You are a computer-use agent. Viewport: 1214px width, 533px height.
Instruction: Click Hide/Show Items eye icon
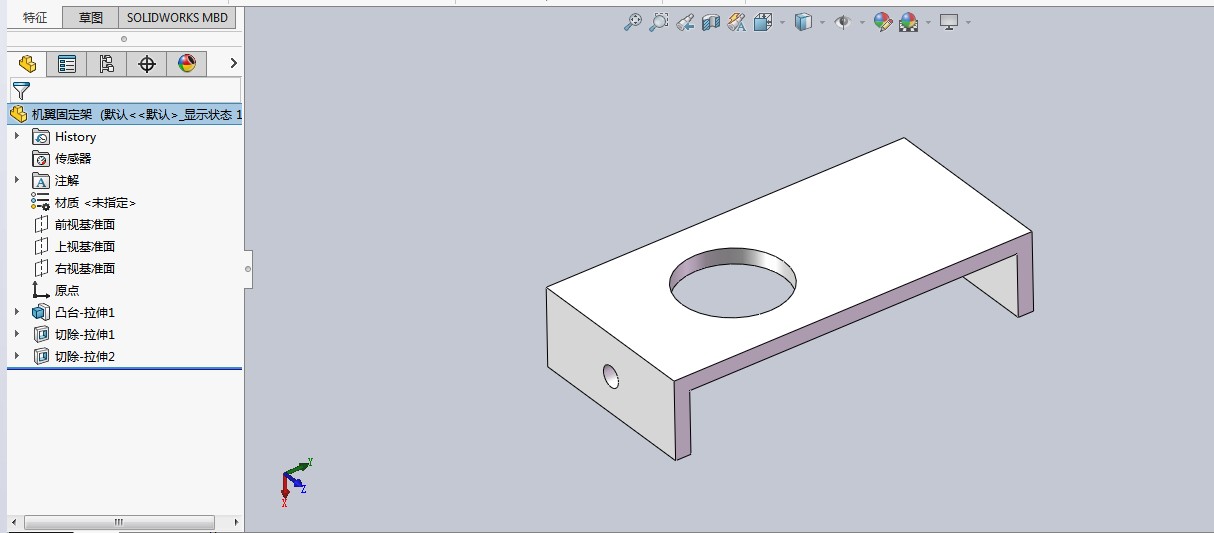[x=842, y=21]
